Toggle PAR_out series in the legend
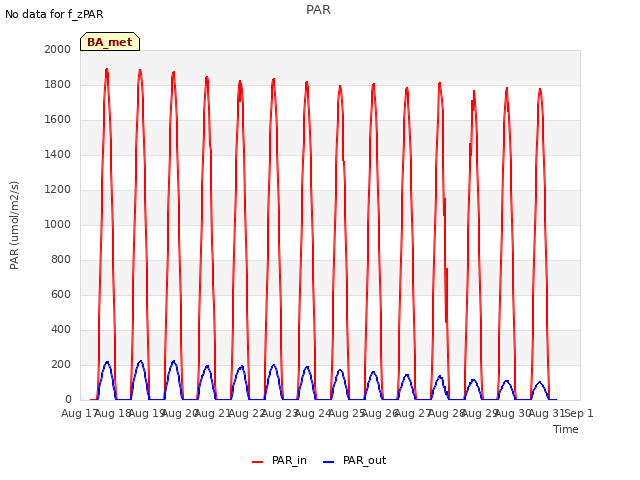The height and width of the screenshot is (480, 640). pos(364,460)
